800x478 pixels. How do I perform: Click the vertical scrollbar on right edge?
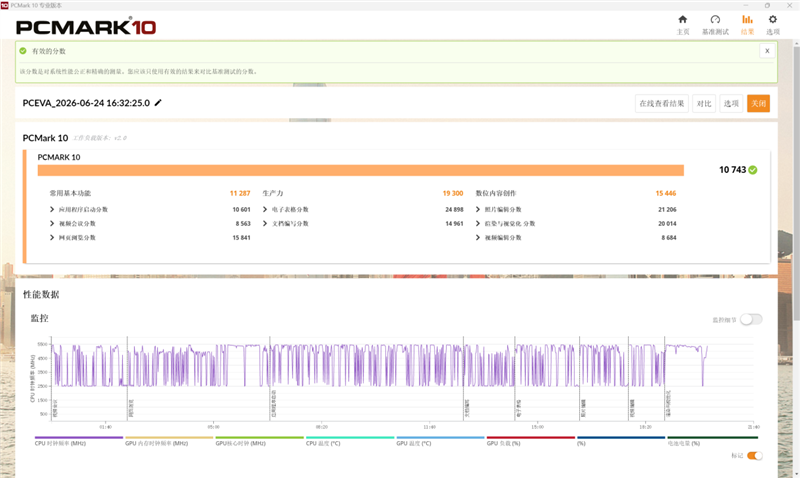pyautogui.click(x=796, y=184)
